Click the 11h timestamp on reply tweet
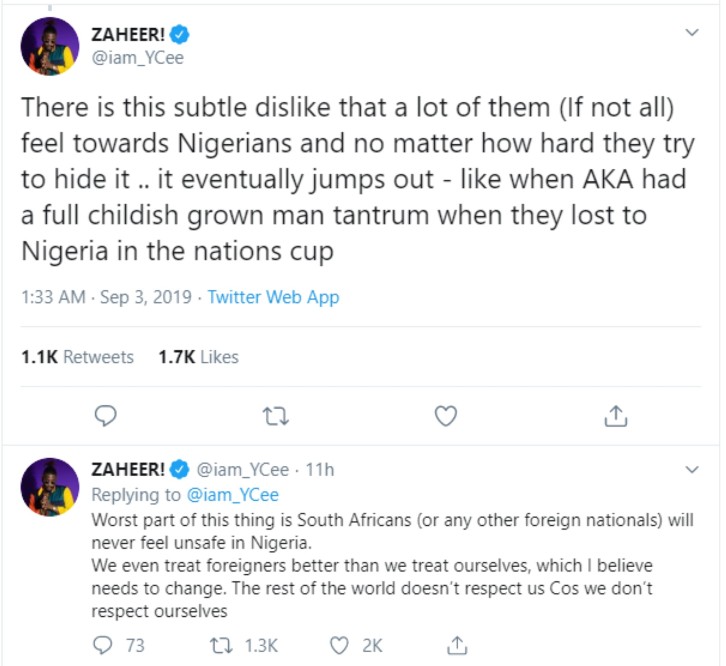The width and height of the screenshot is (726, 666). (x=319, y=470)
